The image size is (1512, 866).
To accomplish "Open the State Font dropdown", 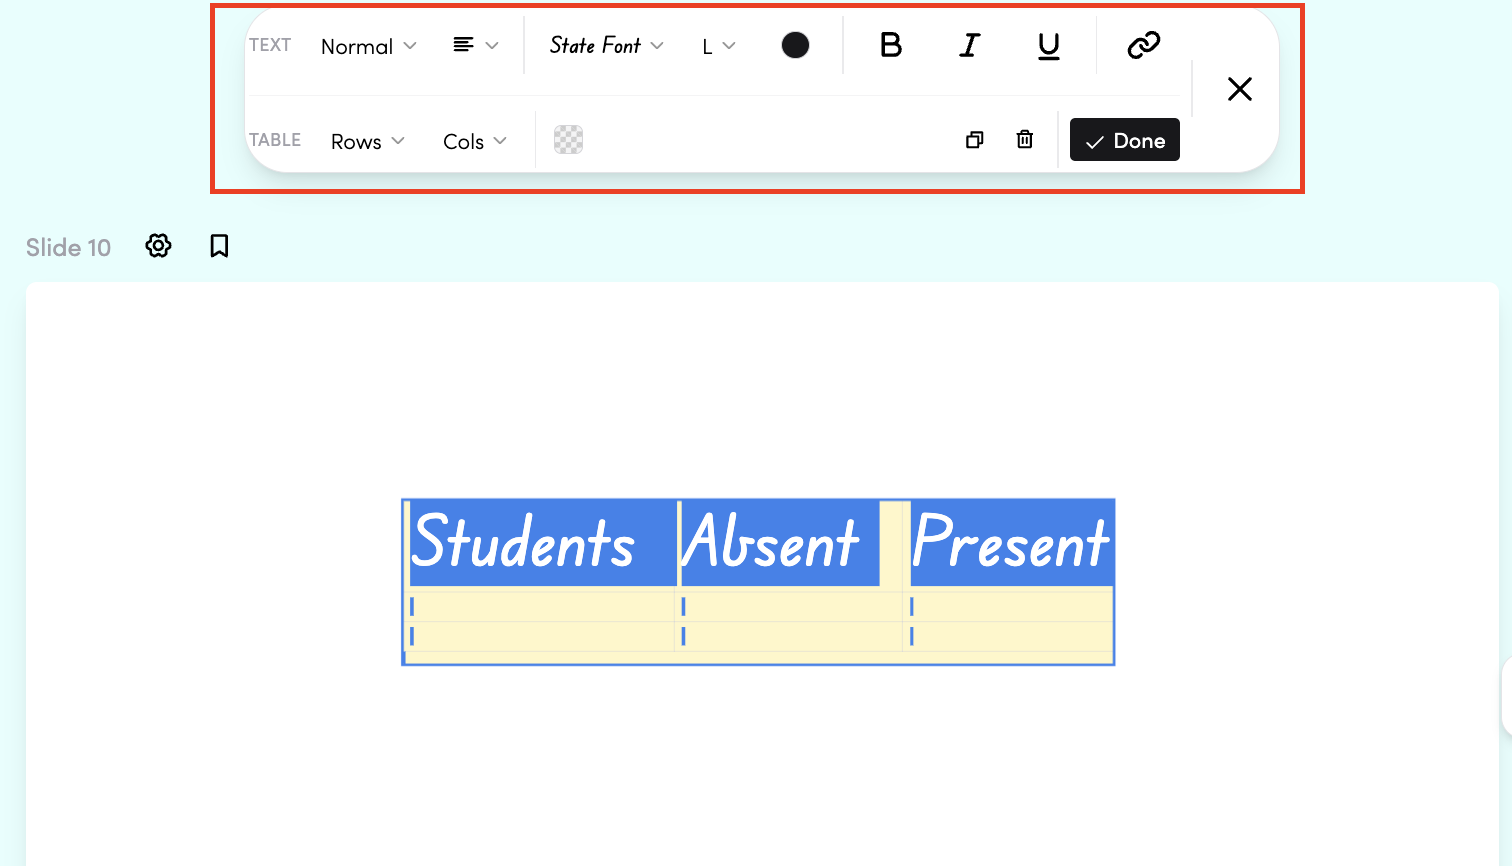I will click(606, 45).
